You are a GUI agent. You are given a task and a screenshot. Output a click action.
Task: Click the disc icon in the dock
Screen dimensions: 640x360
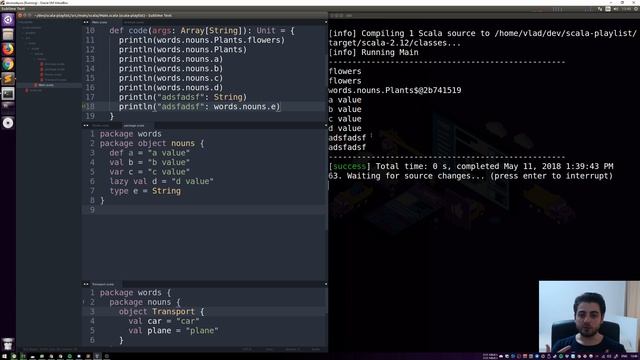click(8, 123)
